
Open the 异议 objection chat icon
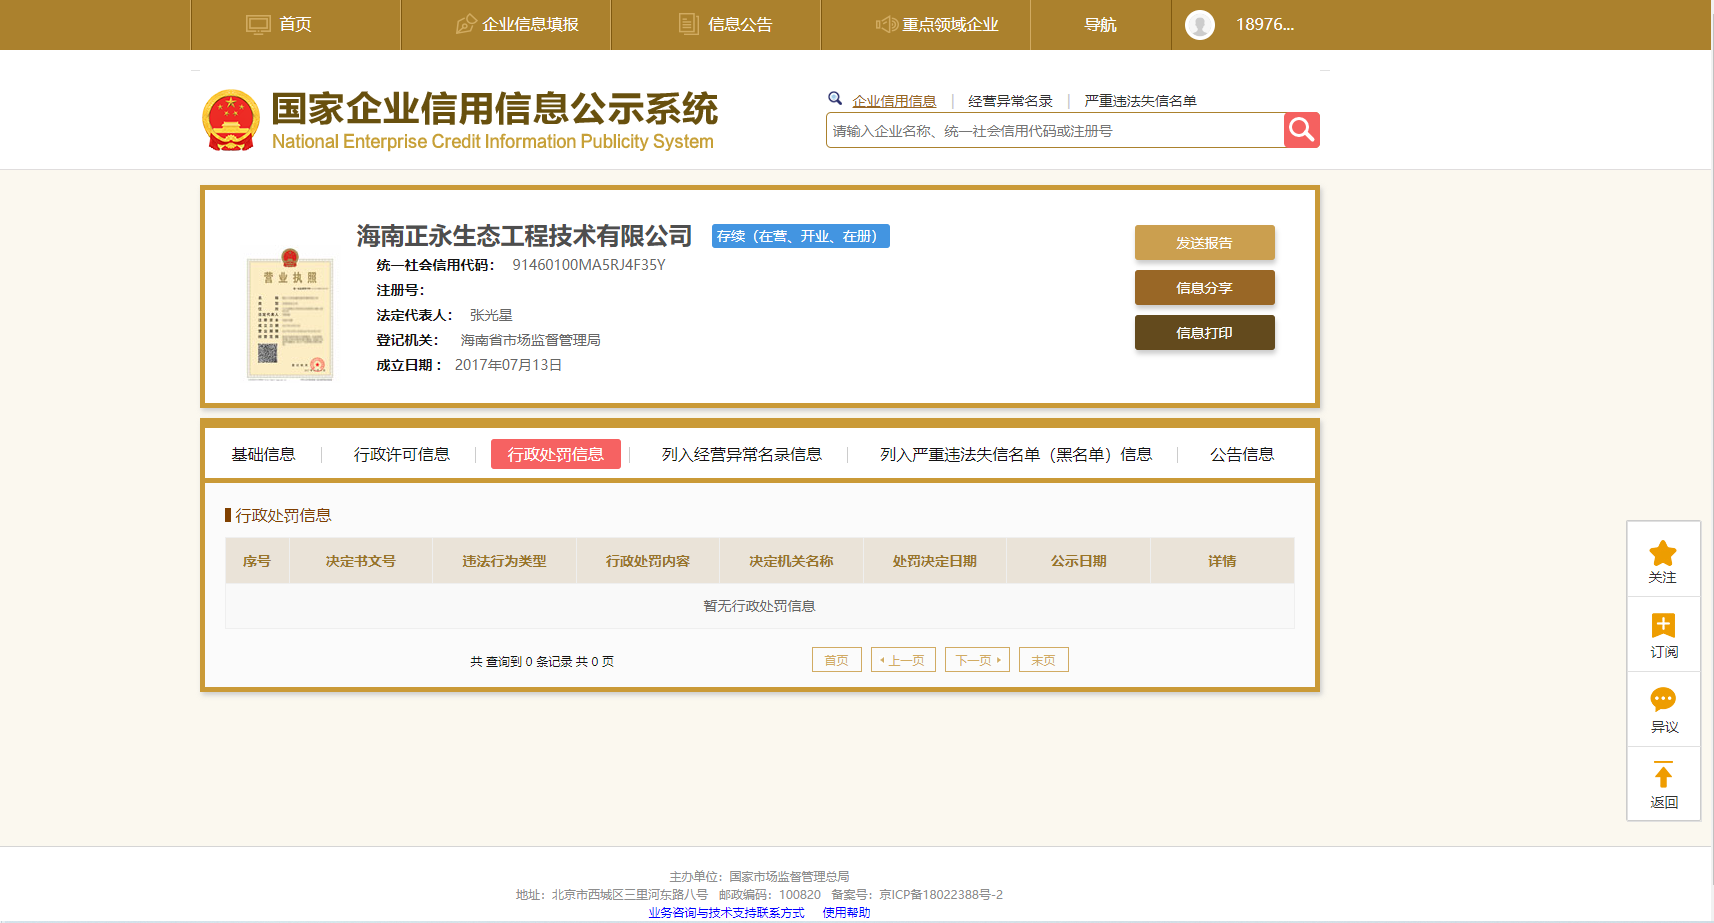1663,700
